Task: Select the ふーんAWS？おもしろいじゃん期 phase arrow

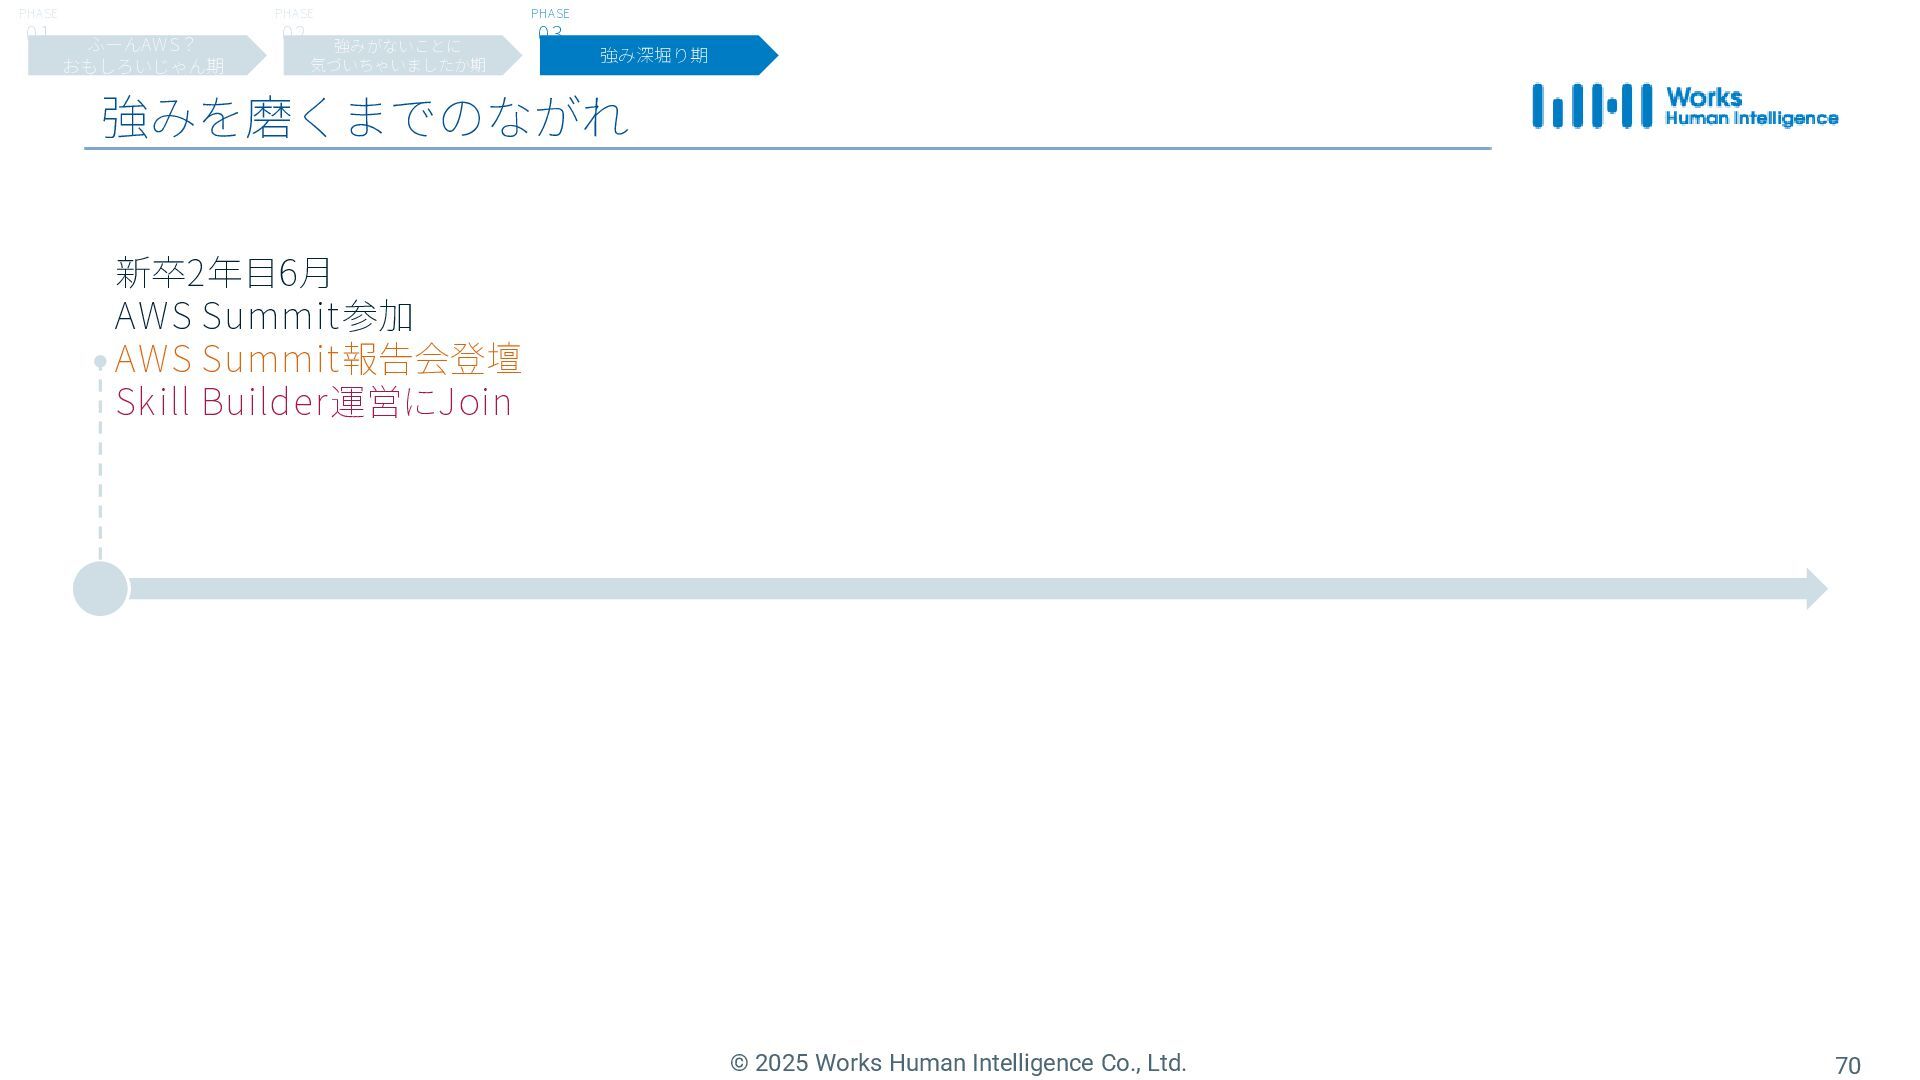Action: pyautogui.click(x=147, y=55)
